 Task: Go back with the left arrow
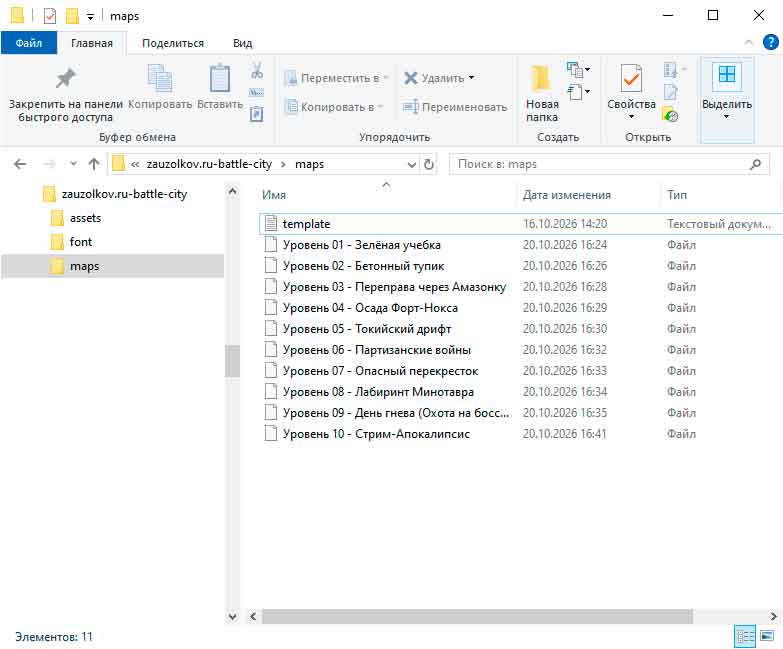coord(20,164)
